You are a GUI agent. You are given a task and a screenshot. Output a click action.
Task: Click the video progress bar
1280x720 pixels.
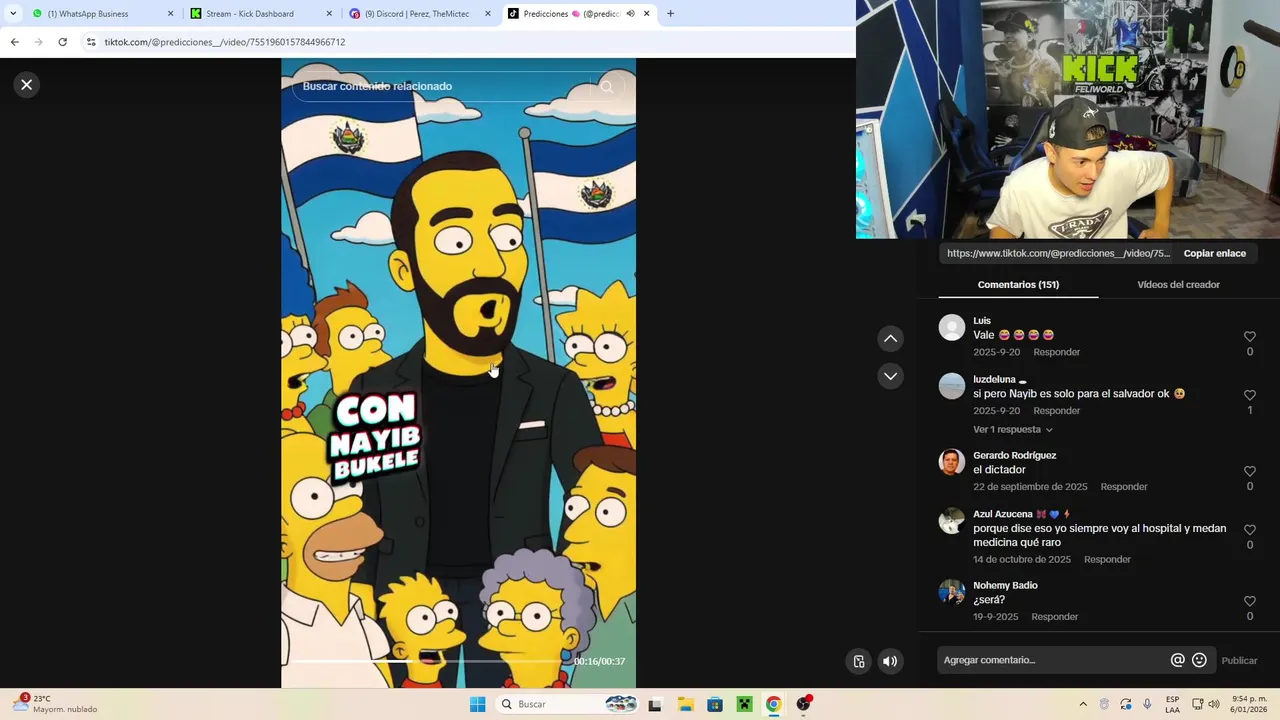[x=428, y=661]
